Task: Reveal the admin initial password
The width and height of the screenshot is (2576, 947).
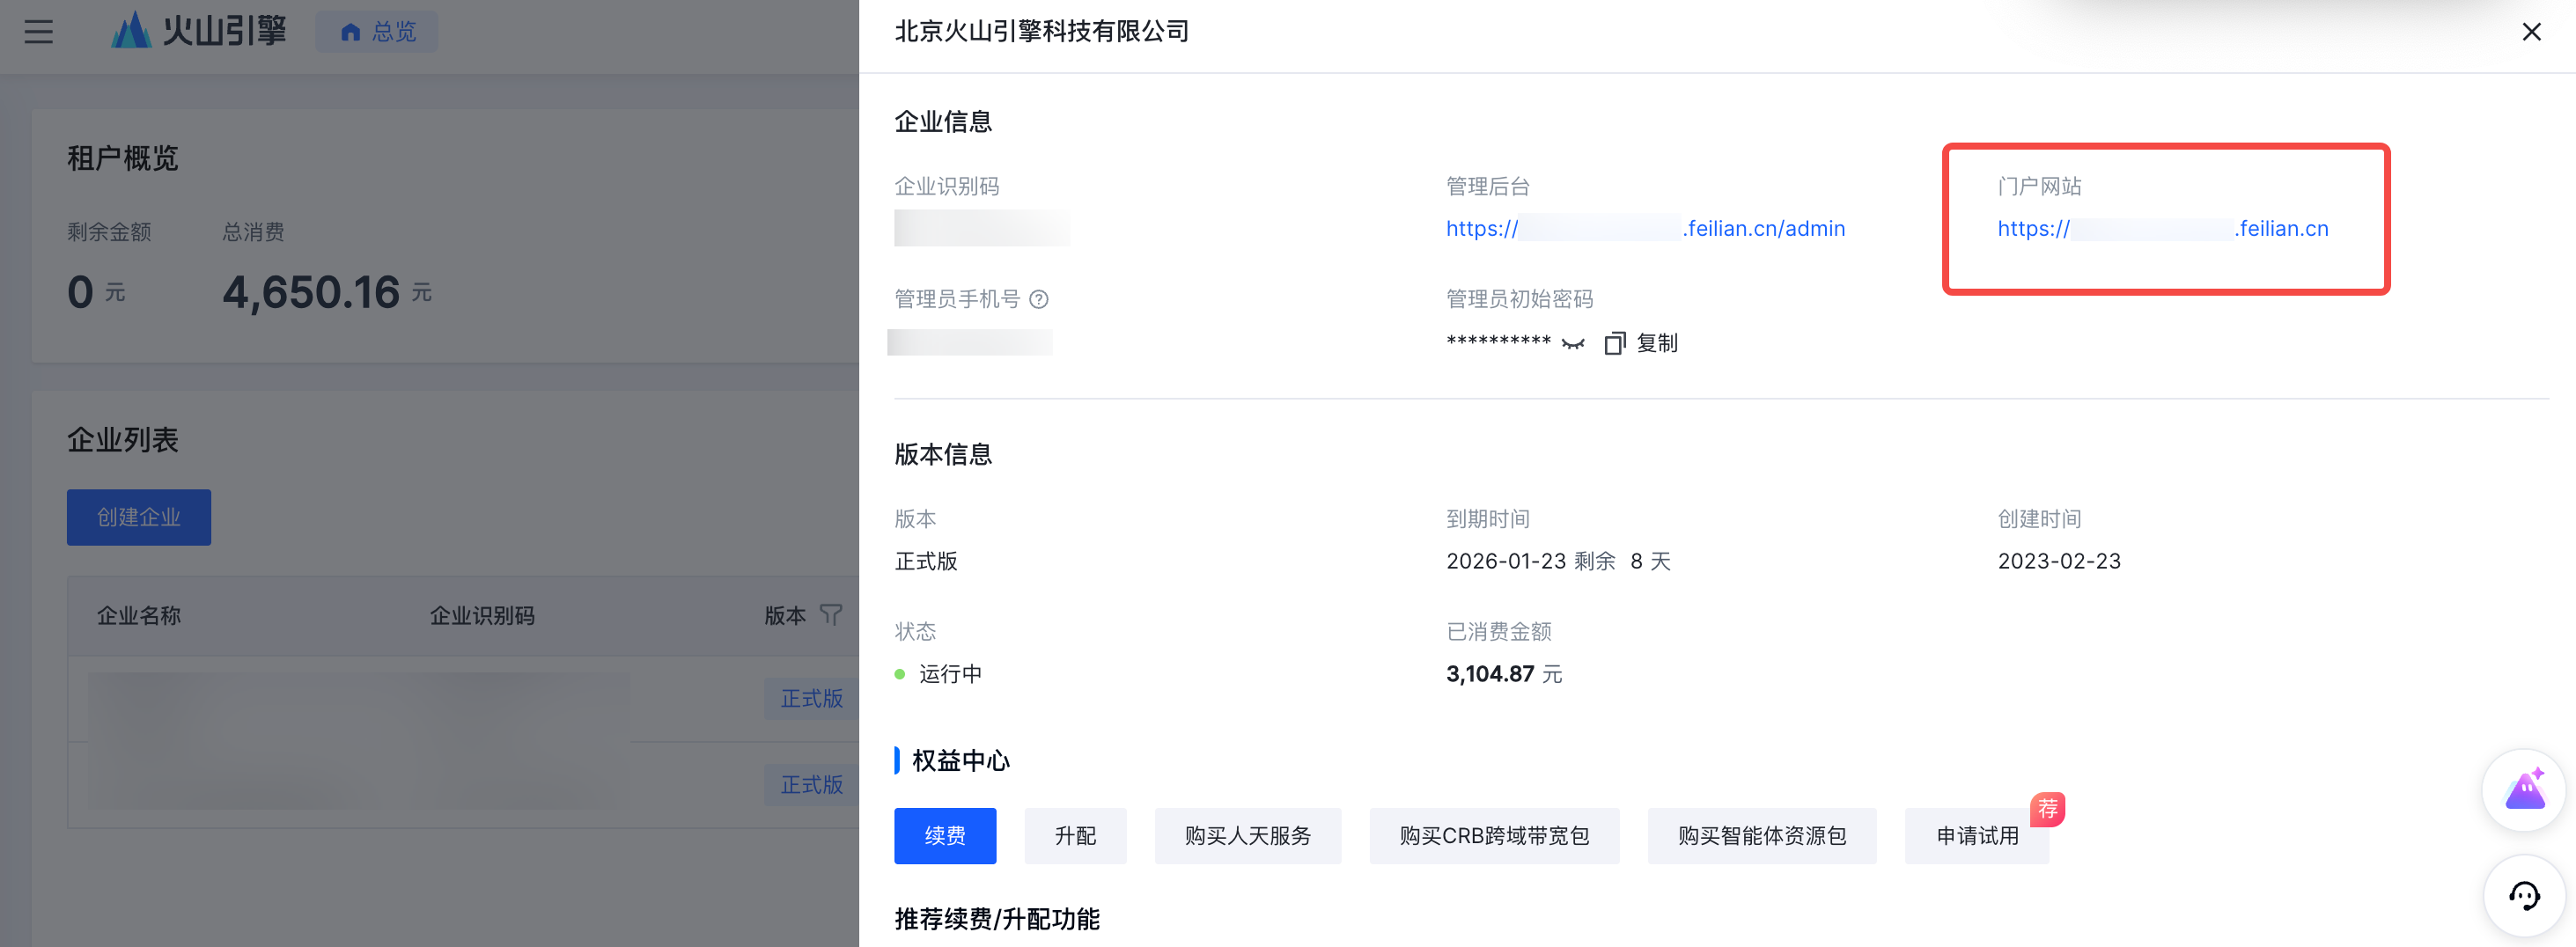Action: [1573, 343]
